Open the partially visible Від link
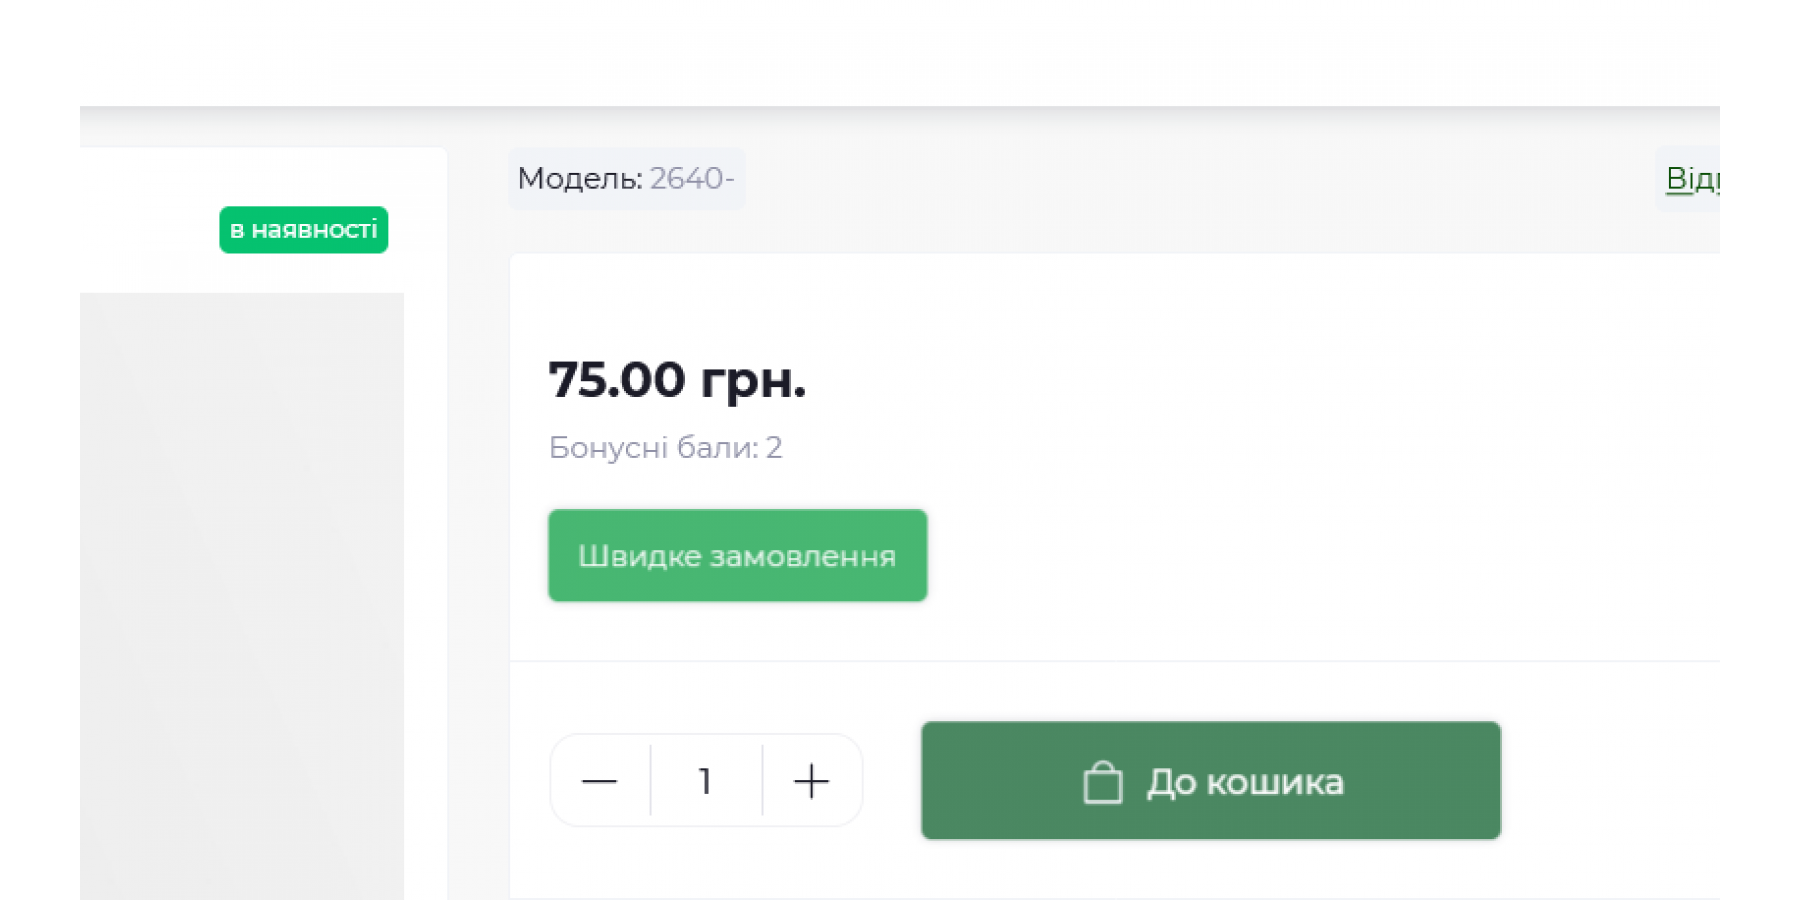The height and width of the screenshot is (900, 1800). pos(1692,179)
